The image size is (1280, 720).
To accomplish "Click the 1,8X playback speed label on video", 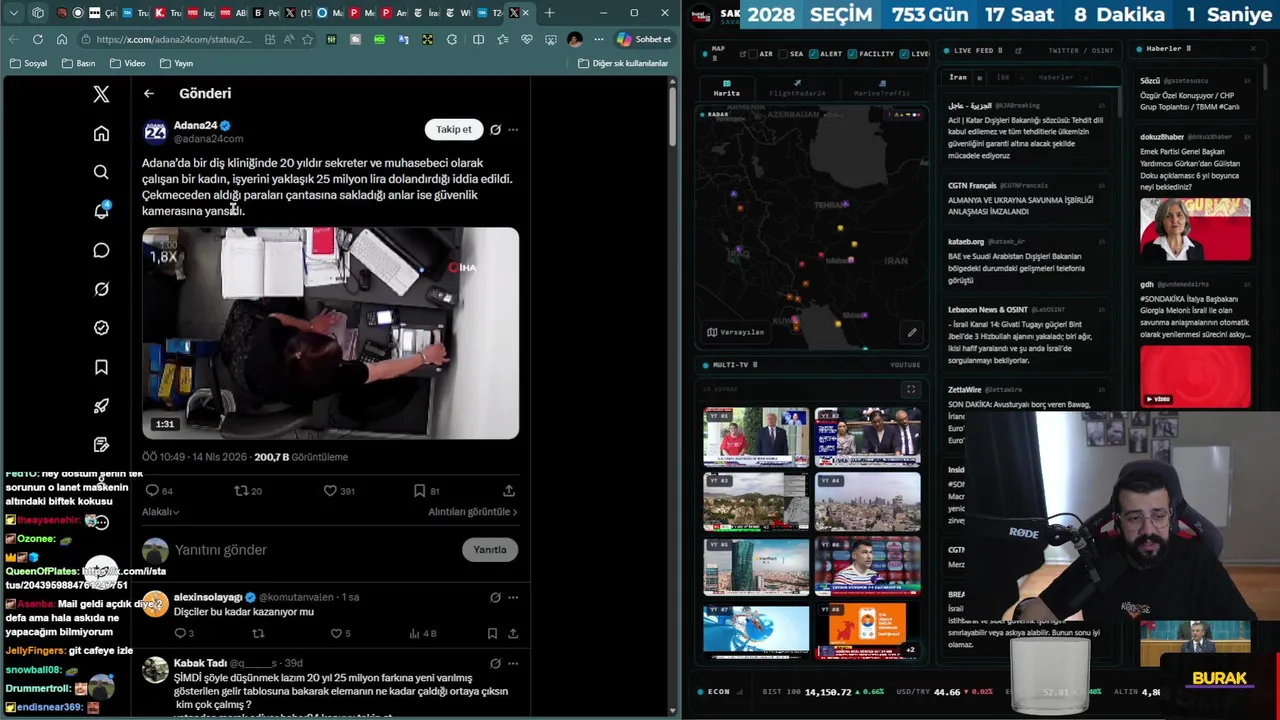I will pos(164,257).
